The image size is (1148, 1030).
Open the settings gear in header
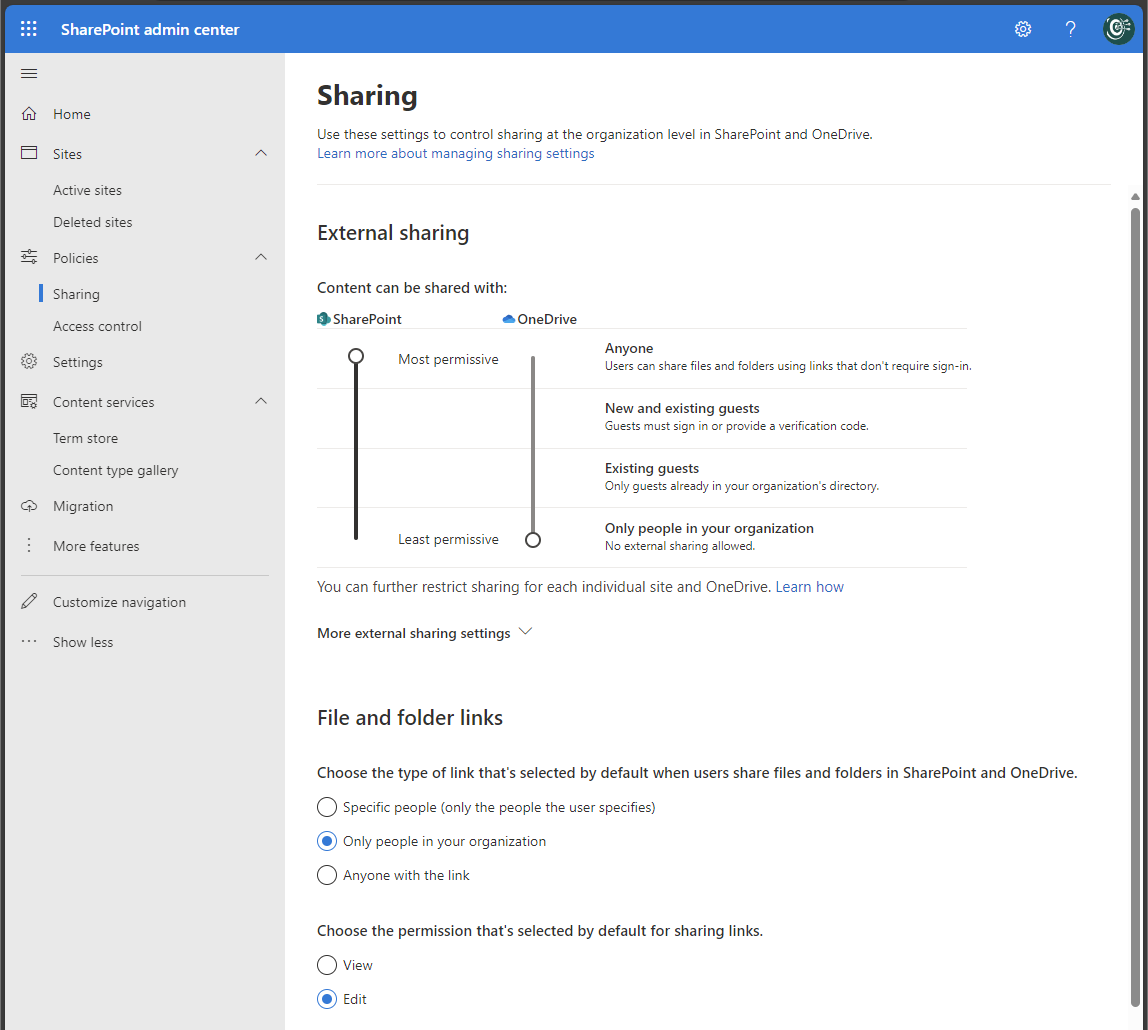click(x=1022, y=29)
